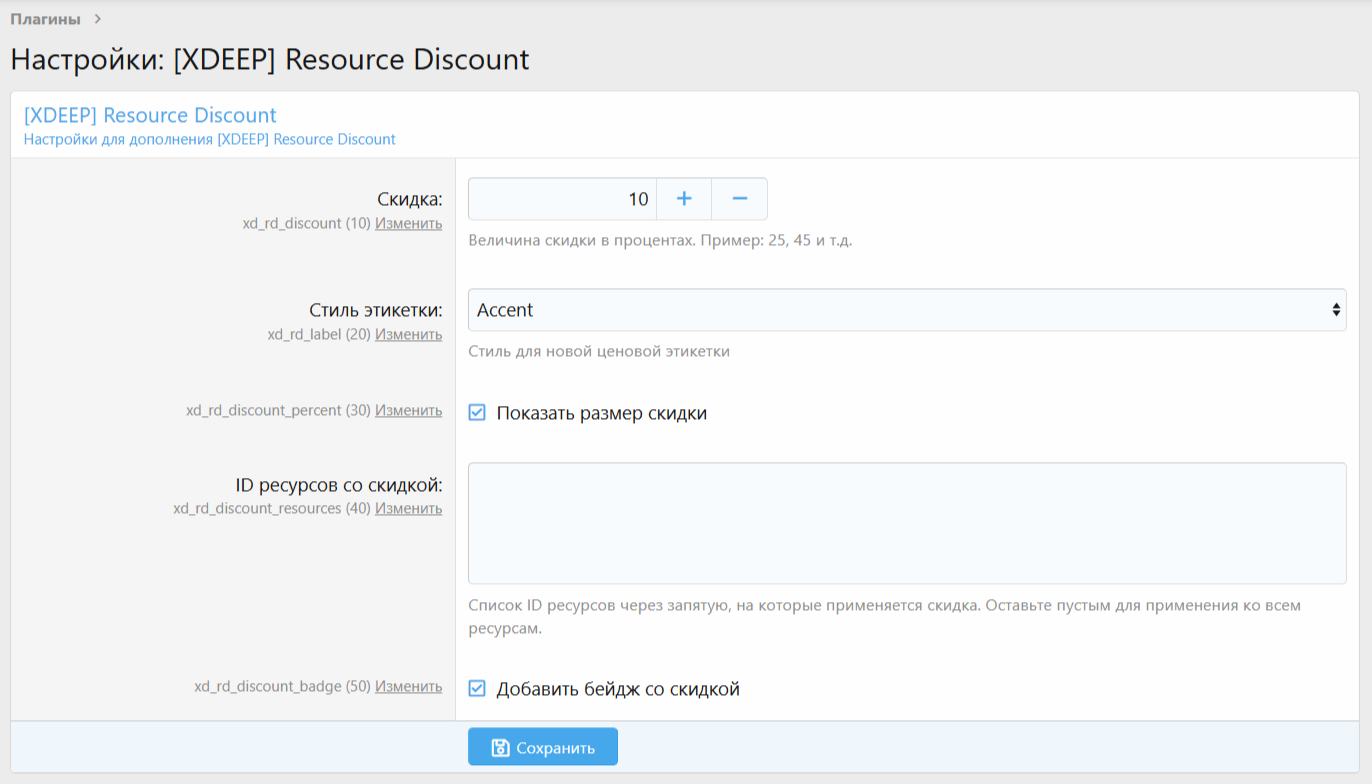Click the plus icon to increase discount
The height and width of the screenshot is (784, 1372).
[684, 199]
